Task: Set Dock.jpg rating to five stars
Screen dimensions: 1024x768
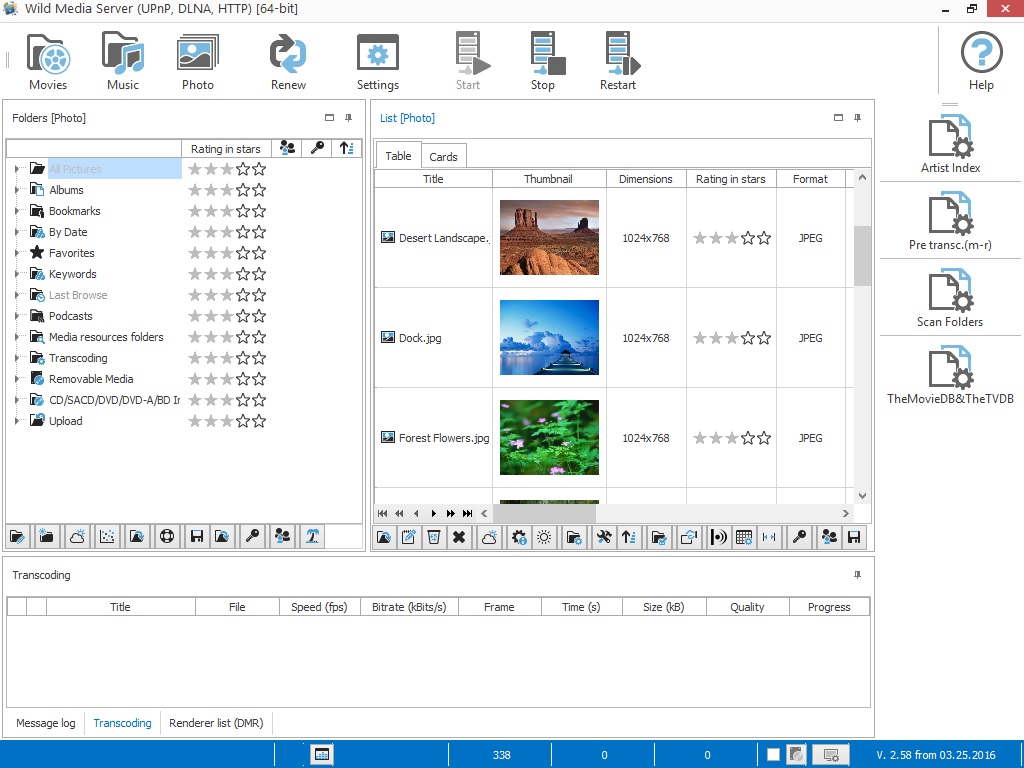Action: (764, 338)
